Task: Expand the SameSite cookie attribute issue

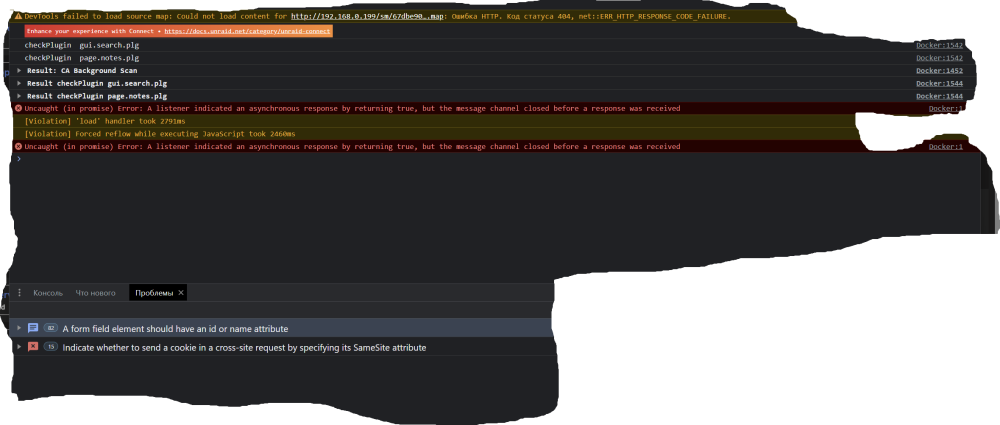Action: click(x=19, y=347)
